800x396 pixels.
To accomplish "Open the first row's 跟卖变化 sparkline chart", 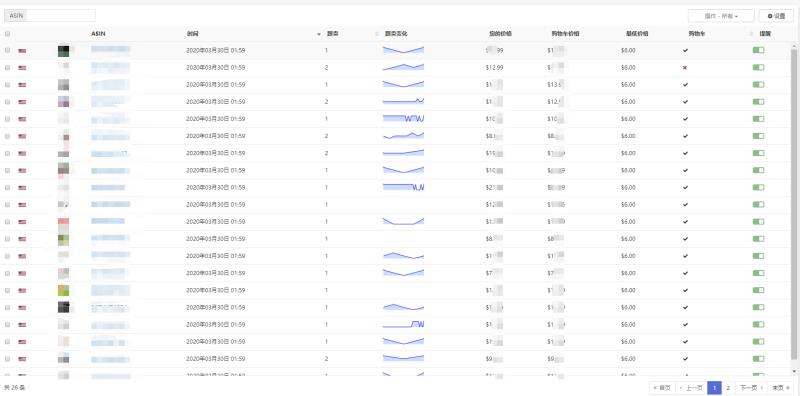I will (403, 50).
